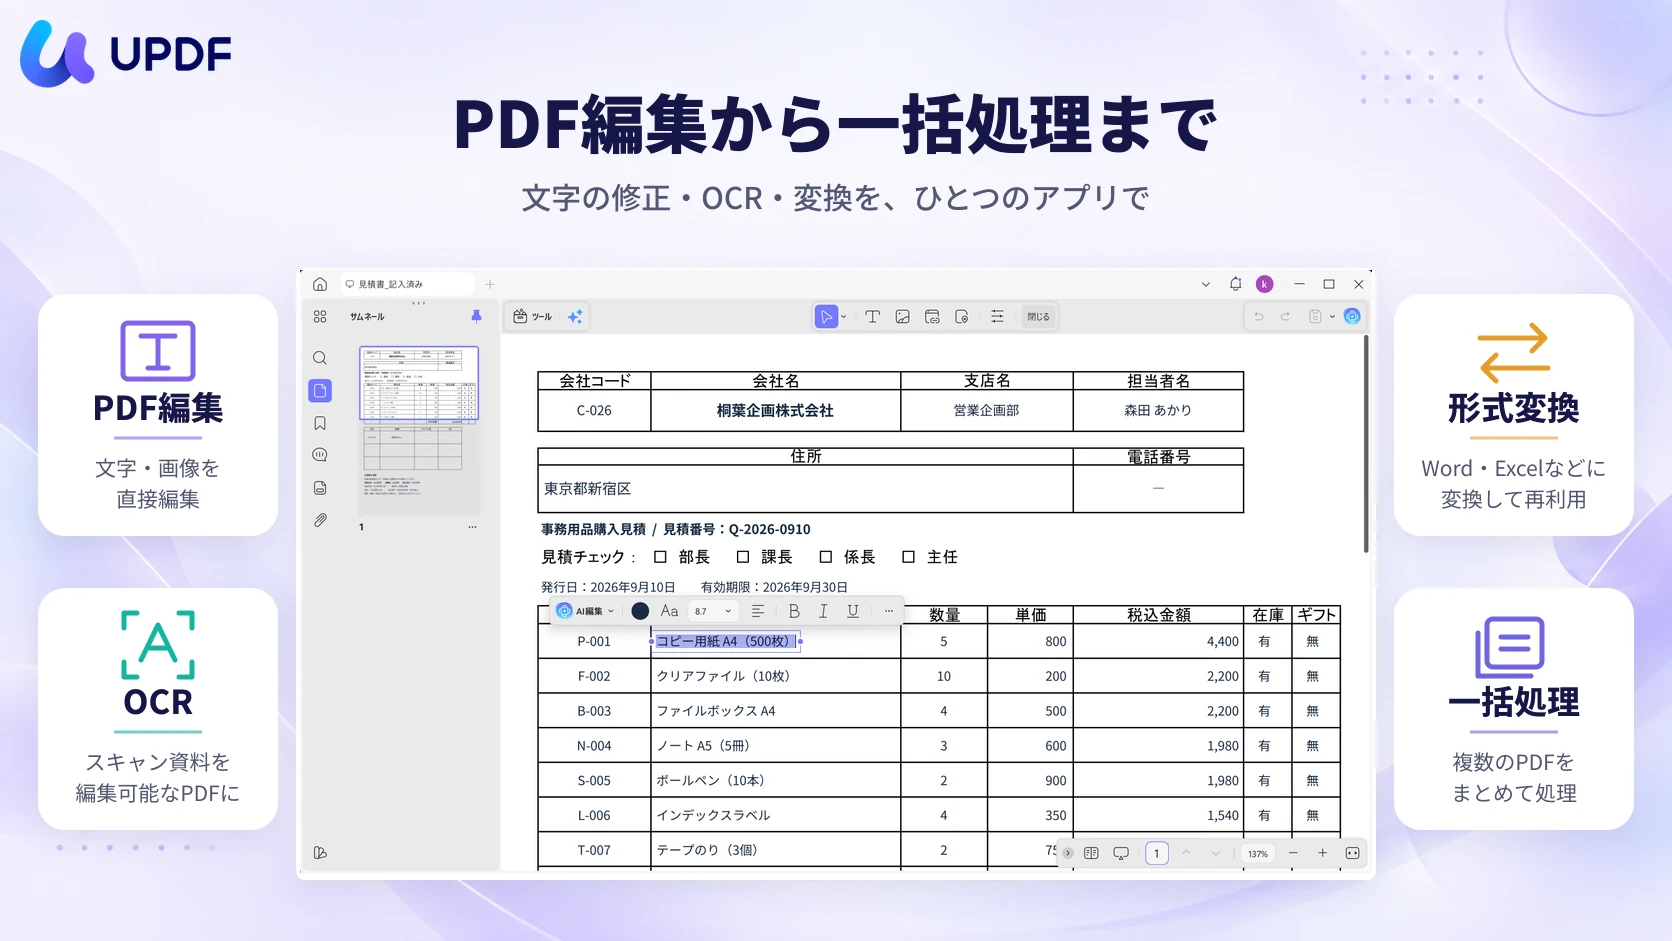Screen dimensions: 1672x941
Task: Start slideshow presentation mode in bottom bar
Action: (1121, 853)
